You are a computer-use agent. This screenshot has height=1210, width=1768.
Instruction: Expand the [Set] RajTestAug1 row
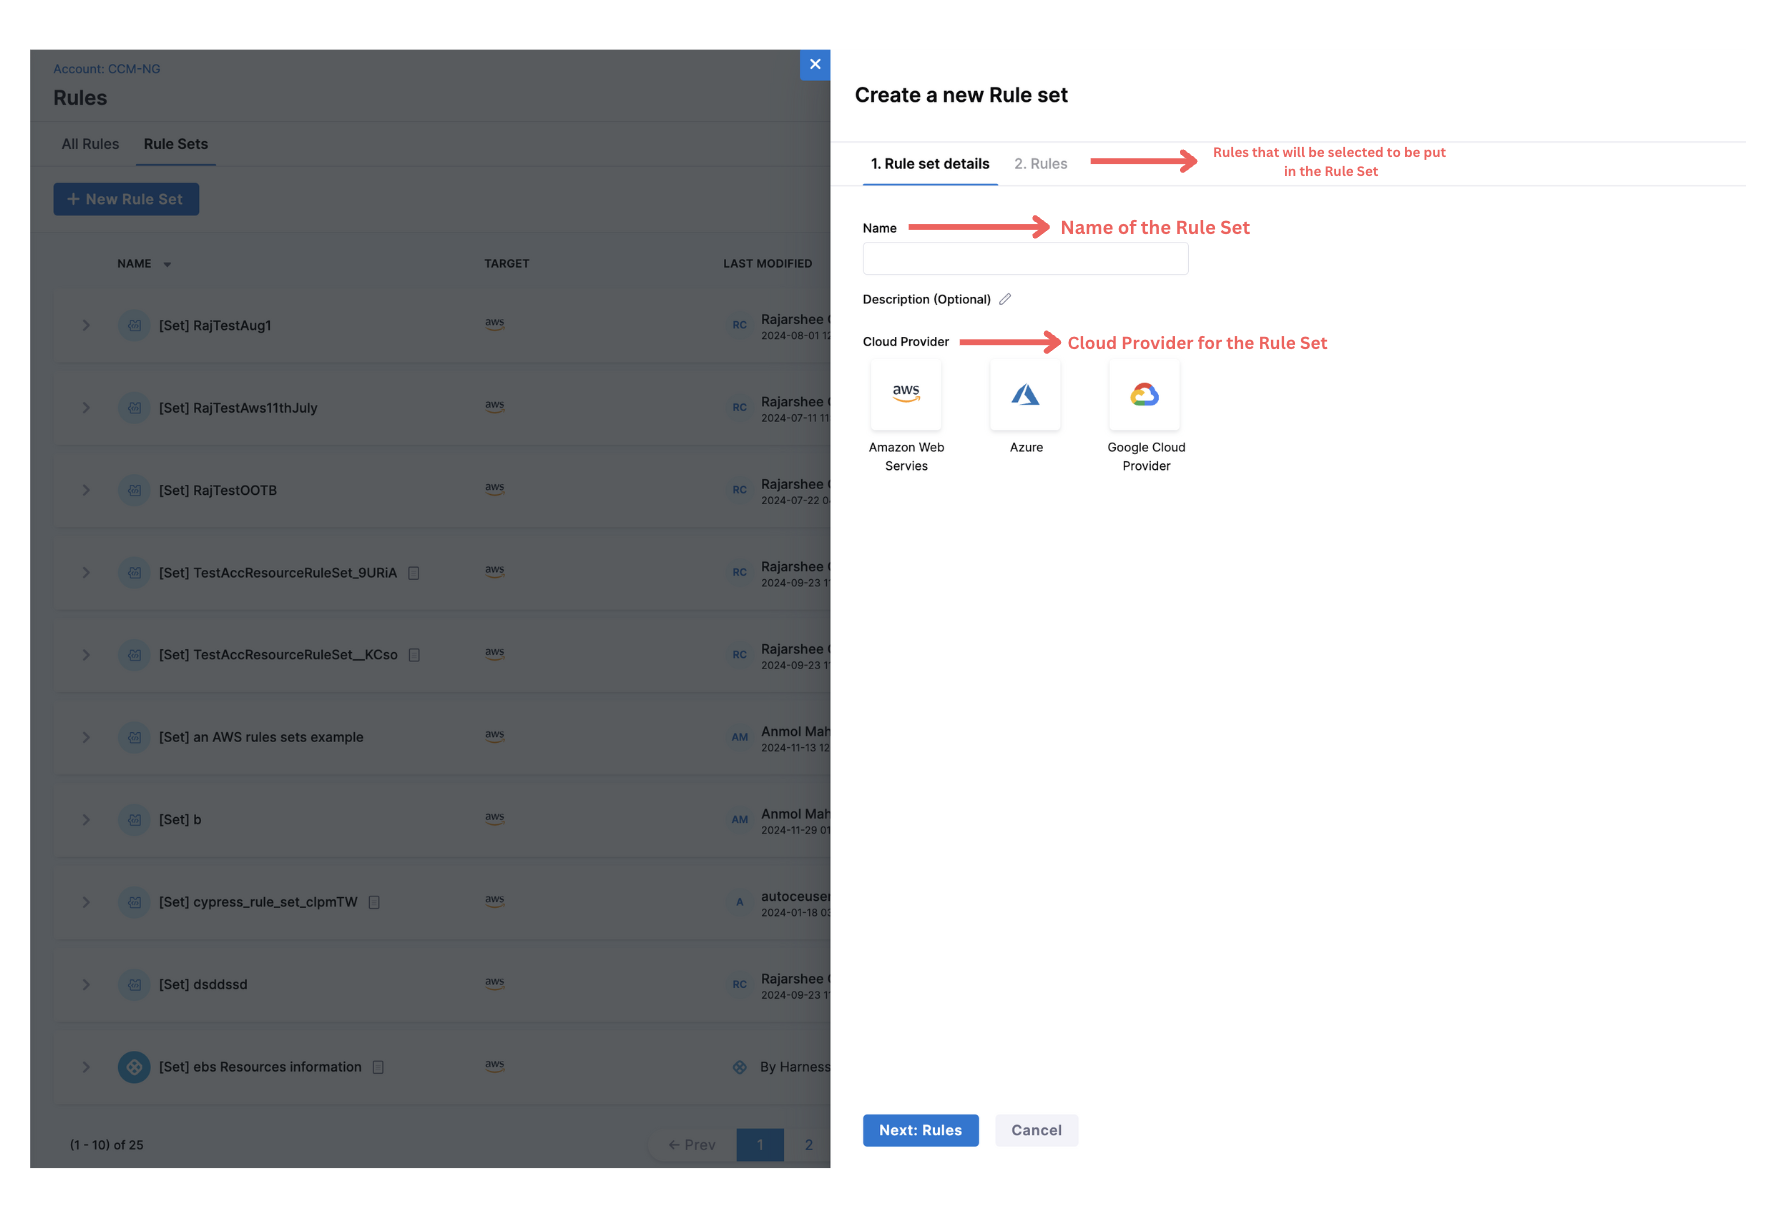86,325
